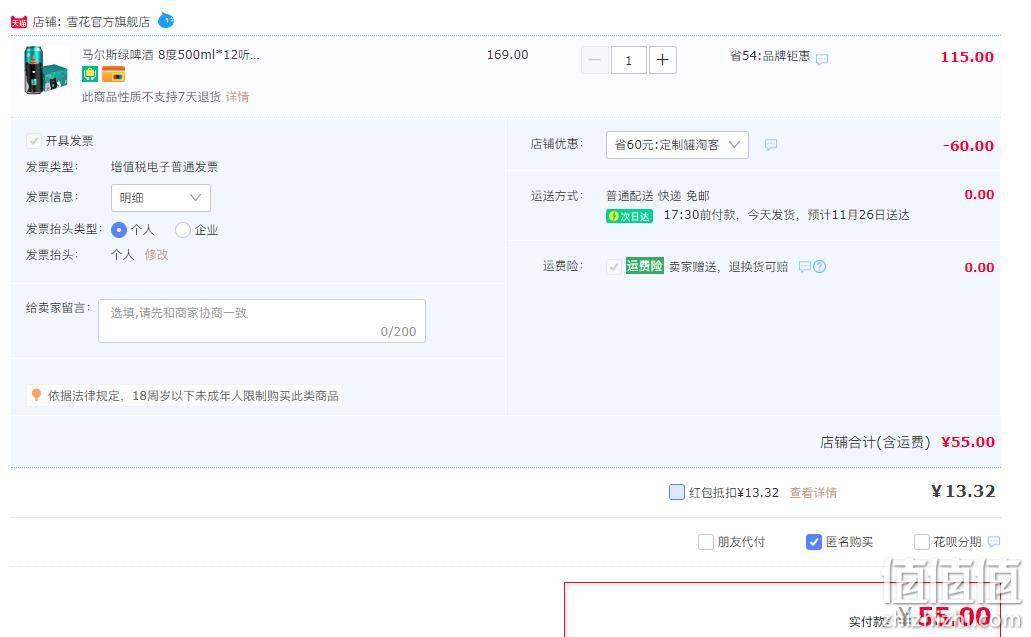Click the discount amount -60.00
Screen dimensions: 1031x637
(969, 145)
